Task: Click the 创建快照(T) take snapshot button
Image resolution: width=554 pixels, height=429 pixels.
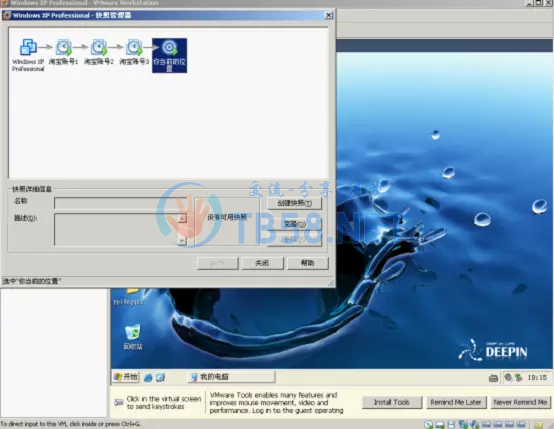Action: [x=294, y=203]
